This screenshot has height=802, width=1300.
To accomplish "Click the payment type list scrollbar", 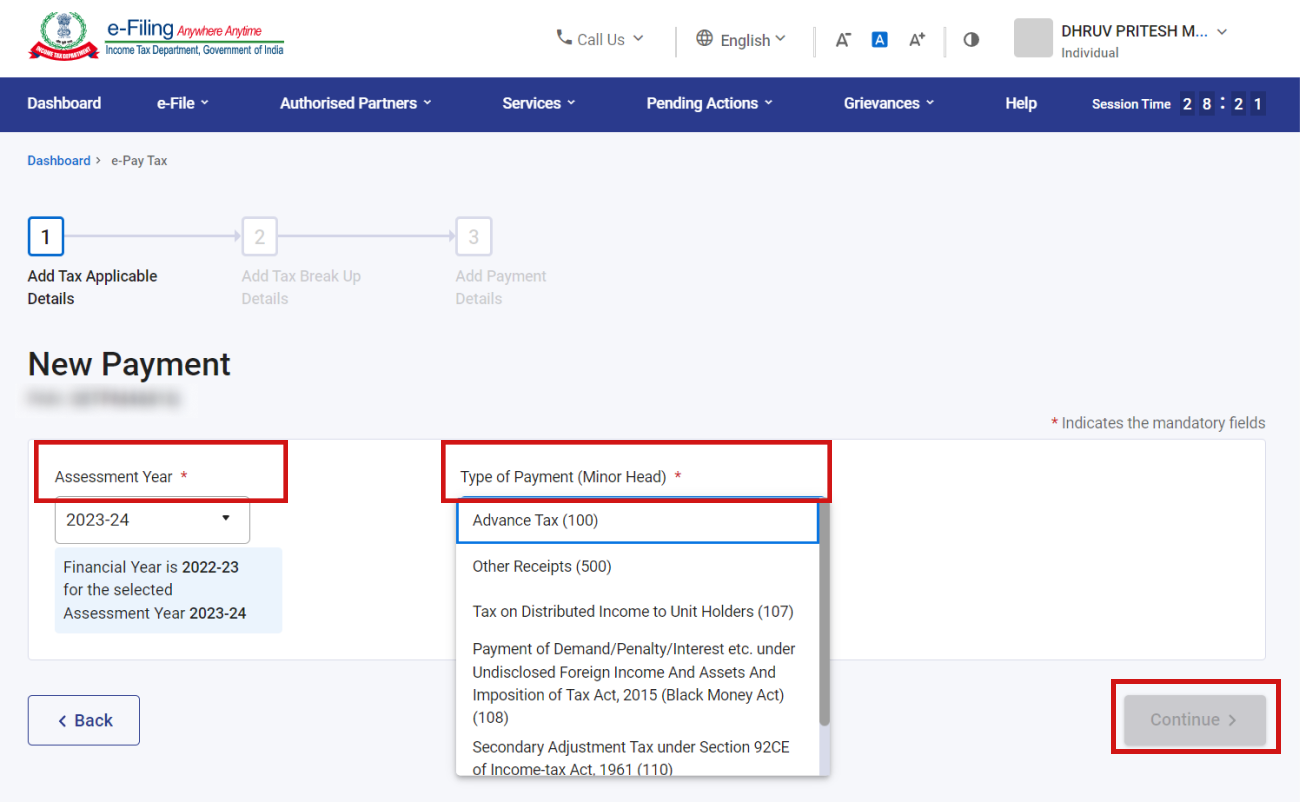I will tap(824, 620).
